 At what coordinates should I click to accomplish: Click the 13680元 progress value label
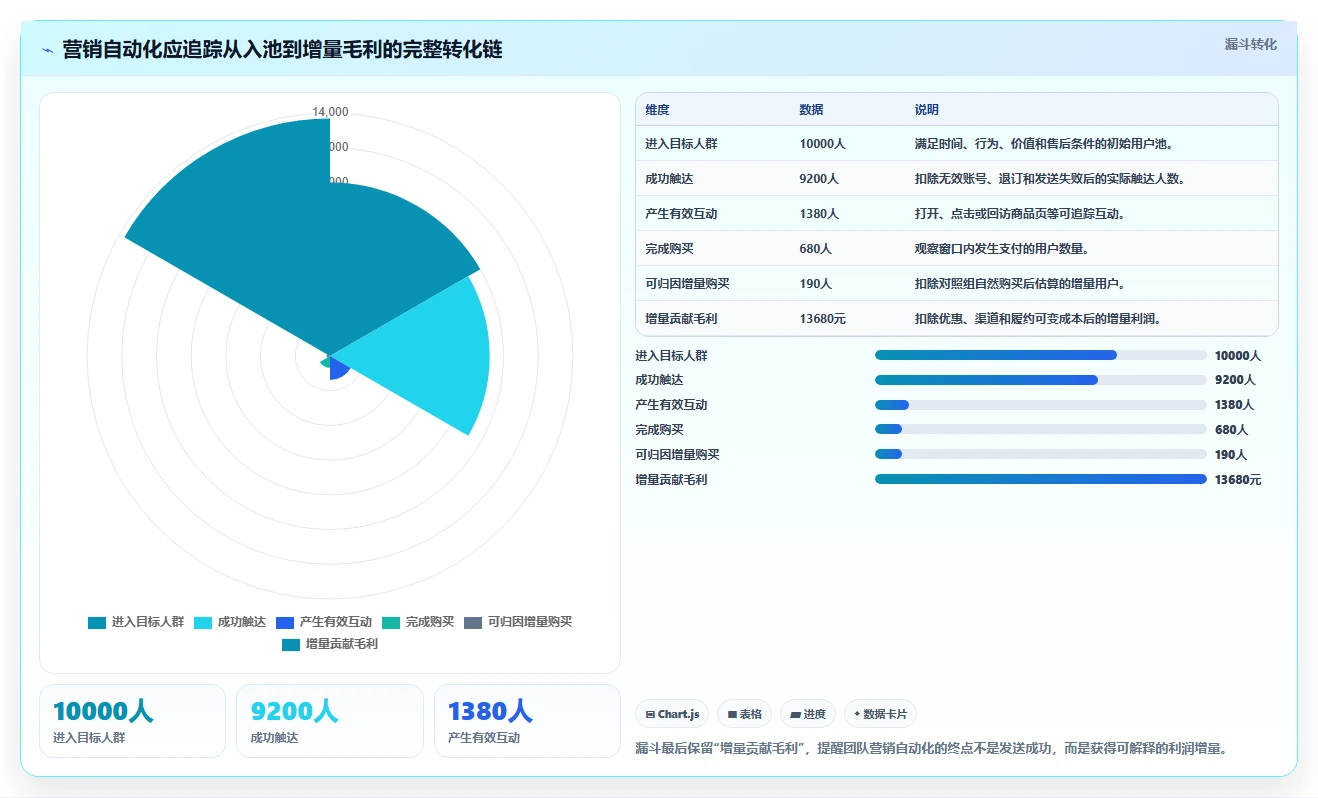(x=1238, y=480)
